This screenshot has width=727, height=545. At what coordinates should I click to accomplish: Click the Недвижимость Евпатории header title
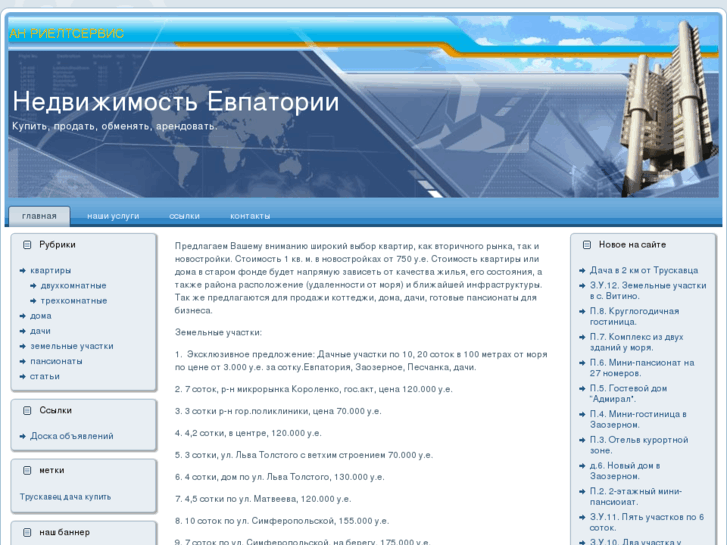175,102
